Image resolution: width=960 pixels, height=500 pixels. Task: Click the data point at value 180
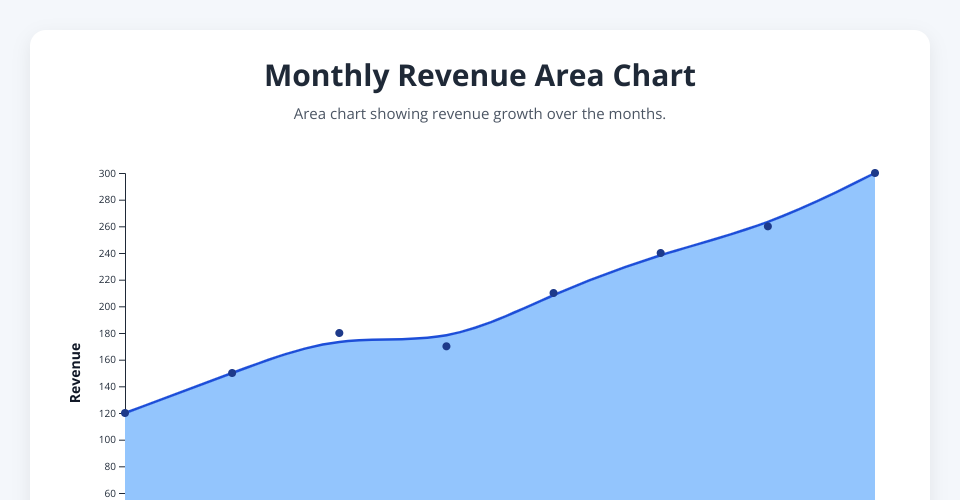point(339,333)
